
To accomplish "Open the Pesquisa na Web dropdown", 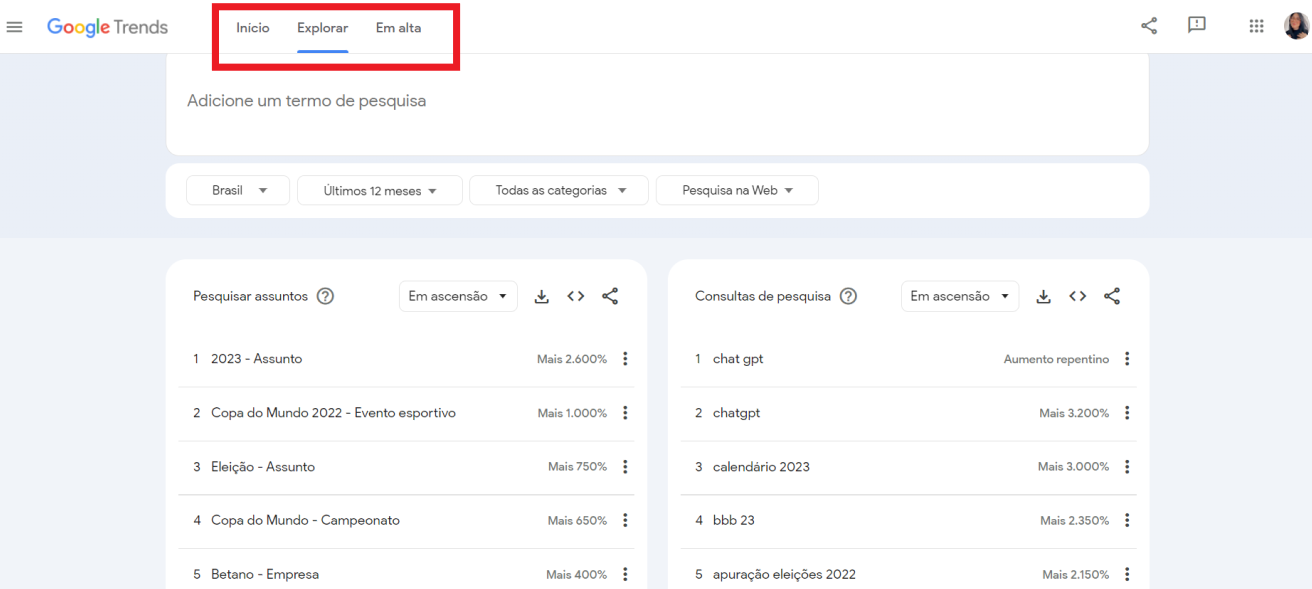I will click(x=737, y=190).
